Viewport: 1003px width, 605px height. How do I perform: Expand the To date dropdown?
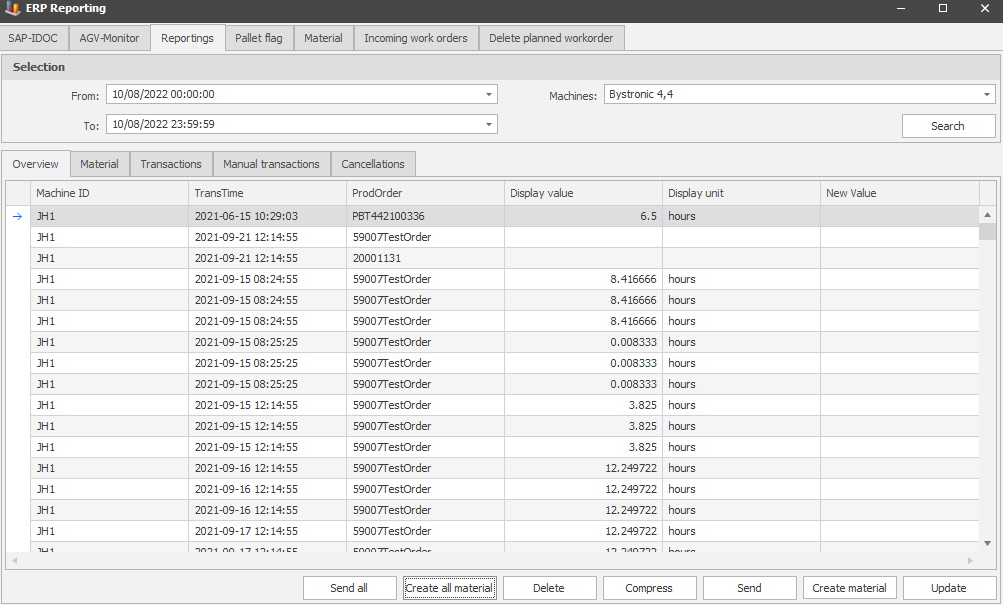click(489, 125)
